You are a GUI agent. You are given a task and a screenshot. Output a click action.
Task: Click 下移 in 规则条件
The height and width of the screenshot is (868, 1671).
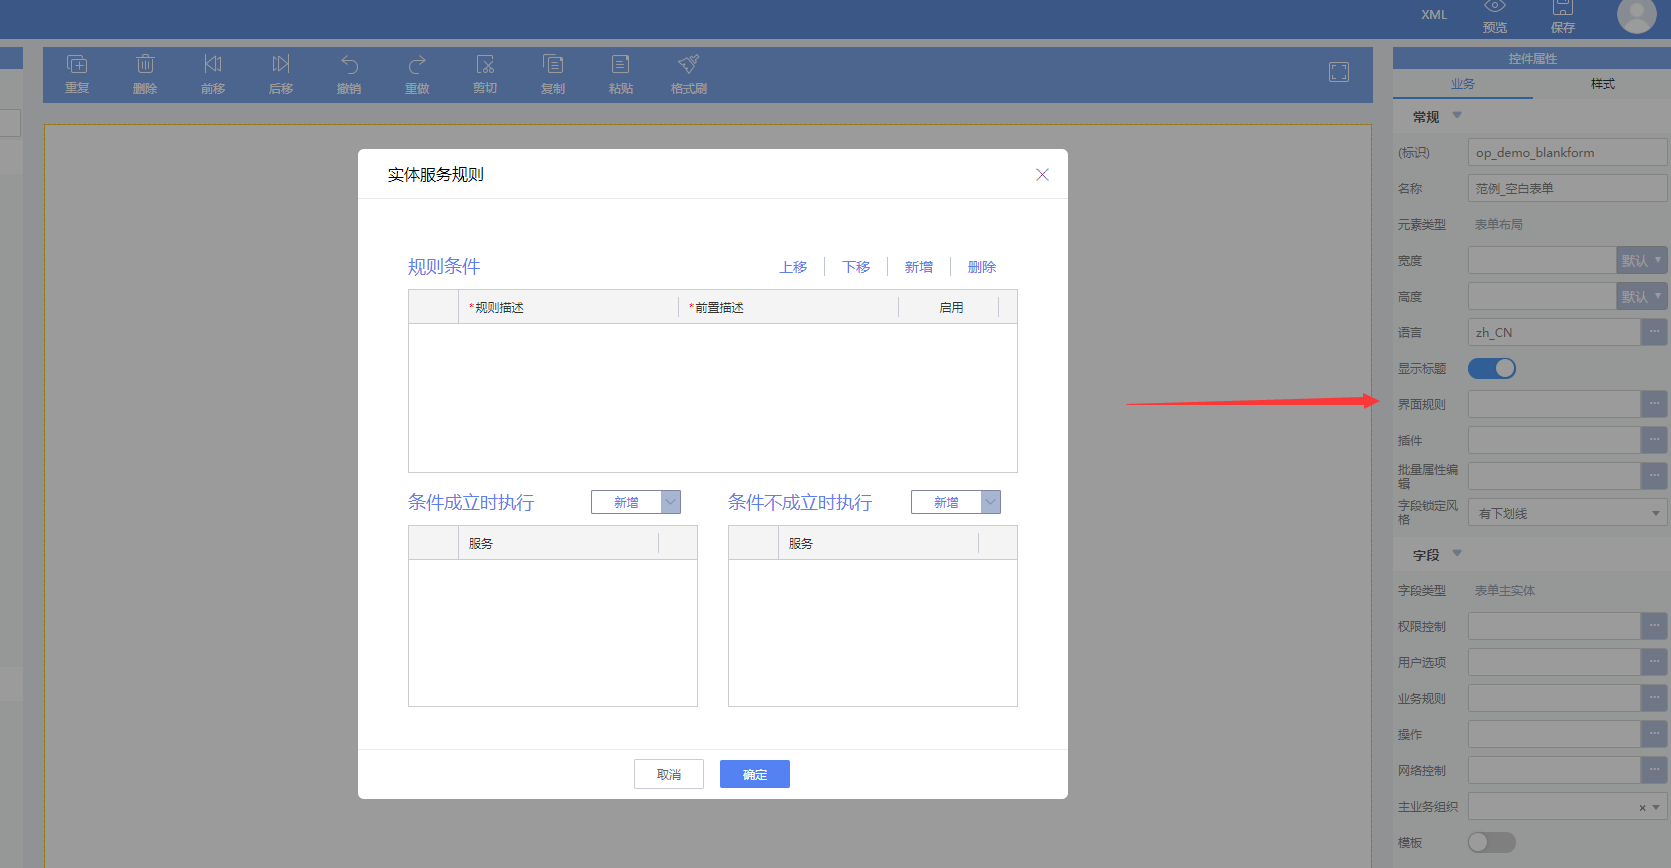click(856, 267)
